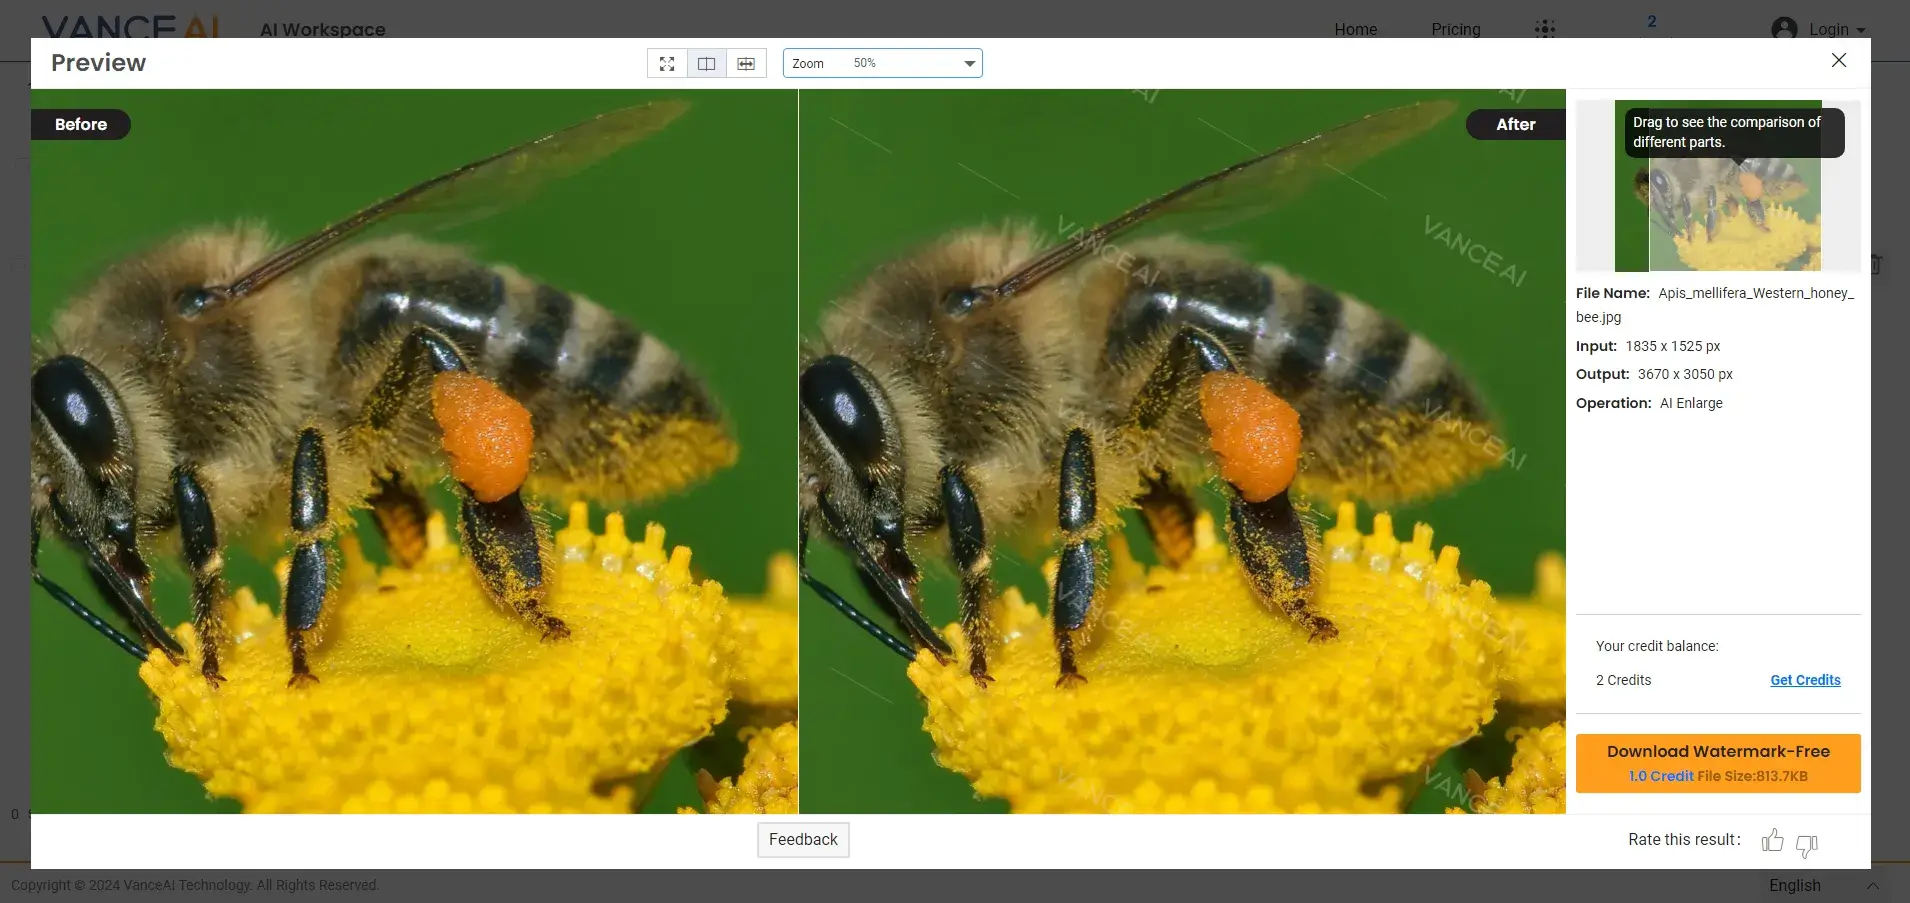Image resolution: width=1910 pixels, height=903 pixels.
Task: Open the Feedback button
Action: [x=803, y=840]
